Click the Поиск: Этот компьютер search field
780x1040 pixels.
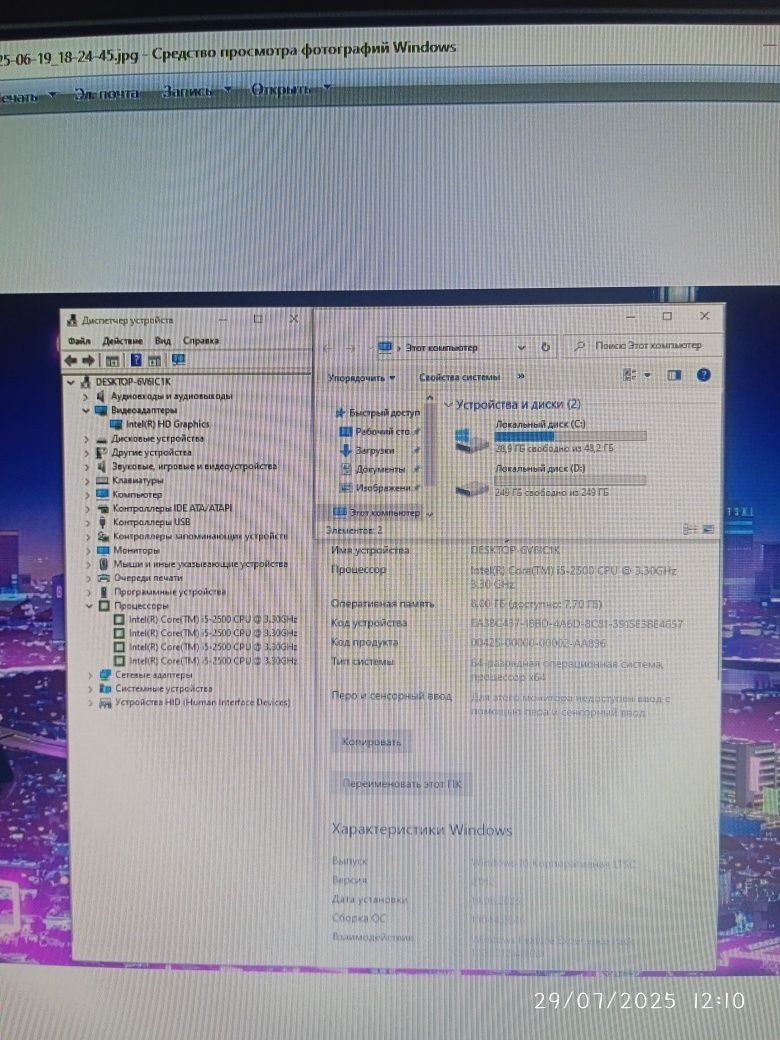pyautogui.click(x=641, y=346)
